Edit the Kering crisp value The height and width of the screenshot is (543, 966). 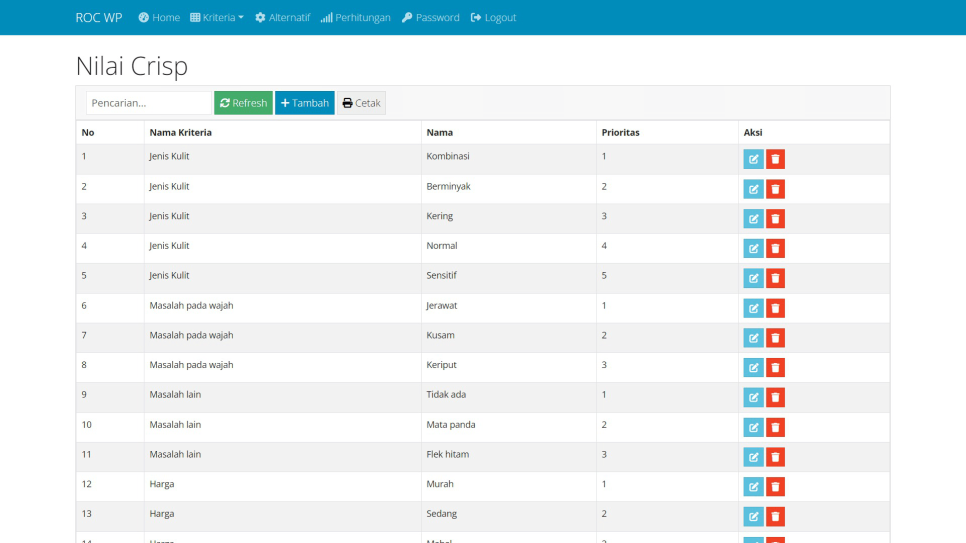(753, 219)
